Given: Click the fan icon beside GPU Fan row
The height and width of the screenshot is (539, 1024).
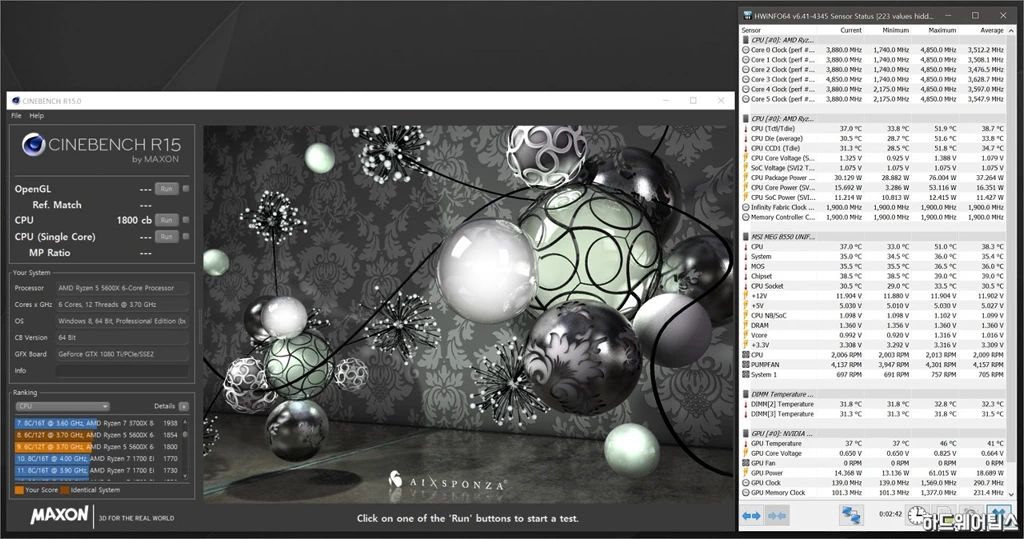Looking at the screenshot, I should [745, 463].
